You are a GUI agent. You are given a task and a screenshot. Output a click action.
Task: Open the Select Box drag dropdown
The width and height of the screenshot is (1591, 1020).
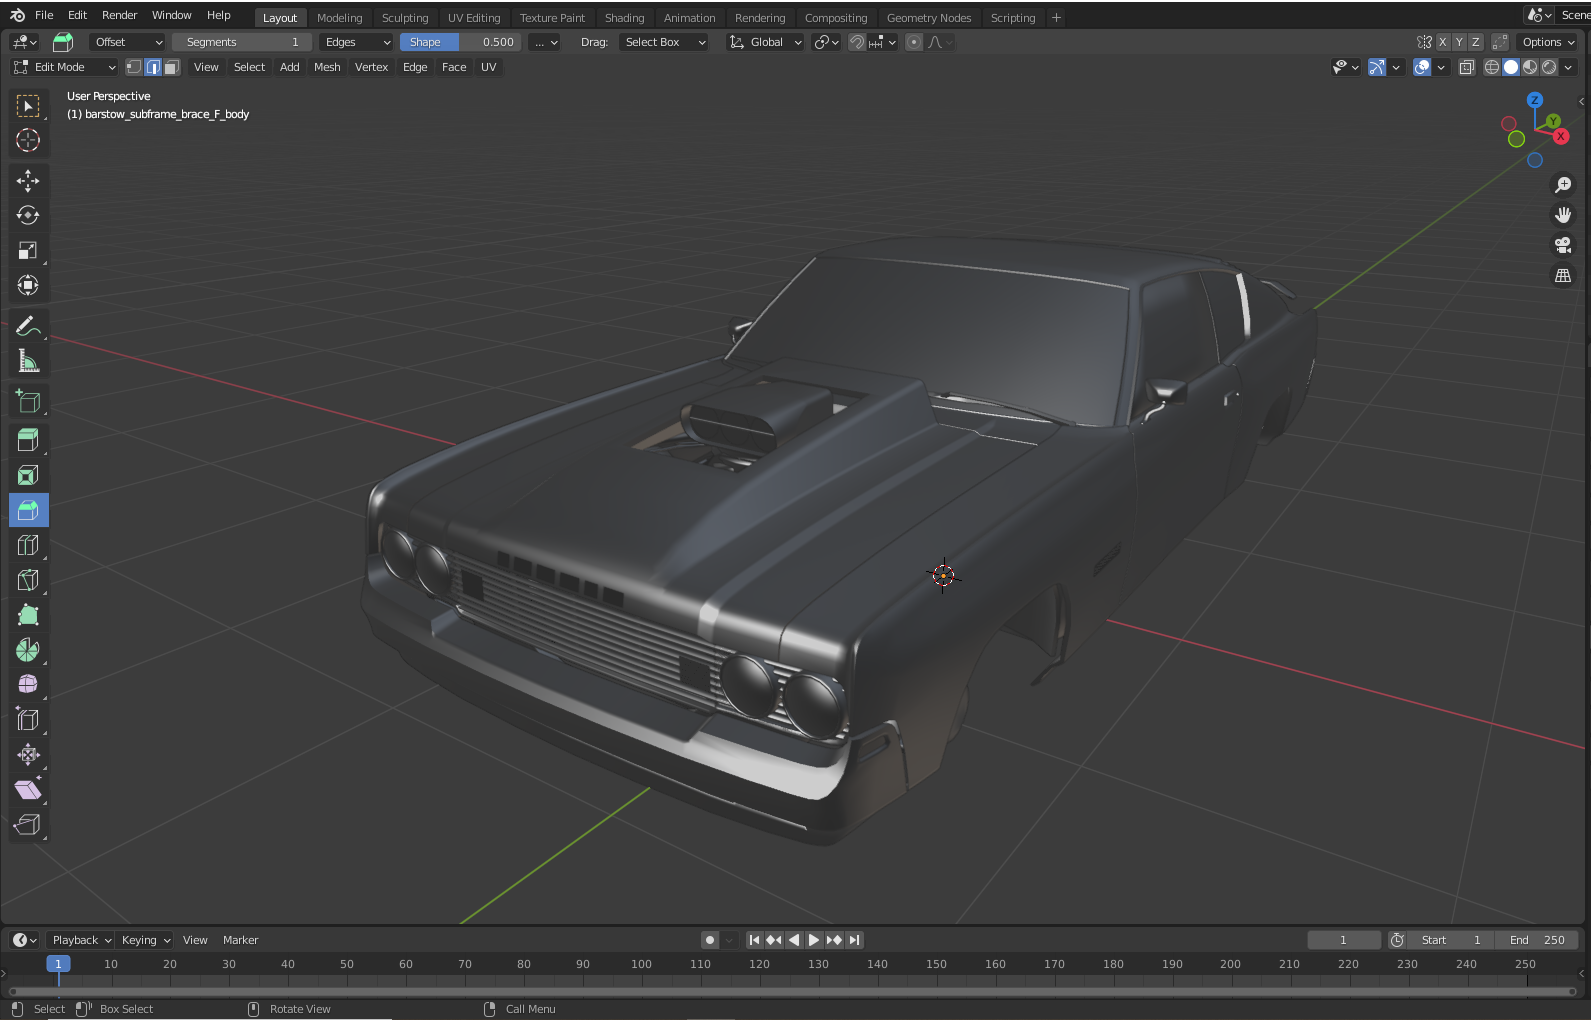664,42
